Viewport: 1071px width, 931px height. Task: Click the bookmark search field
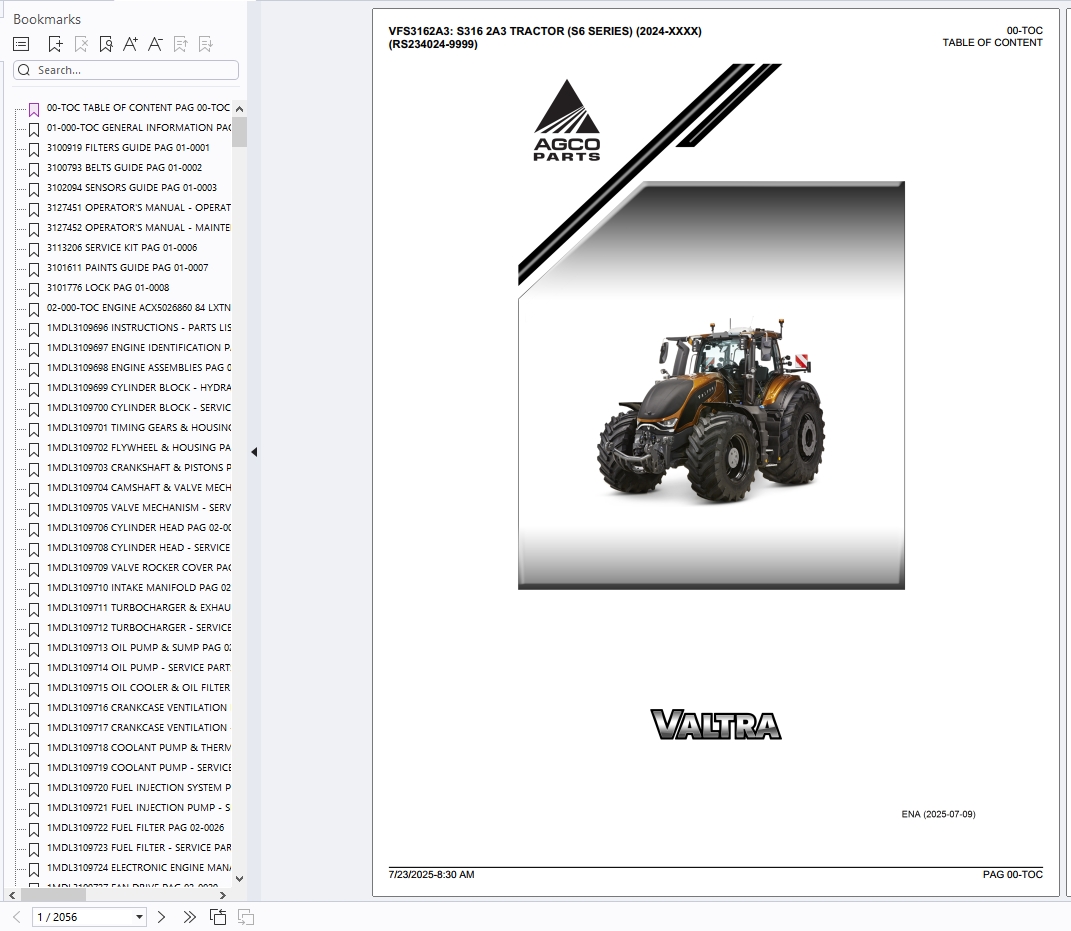(x=126, y=70)
